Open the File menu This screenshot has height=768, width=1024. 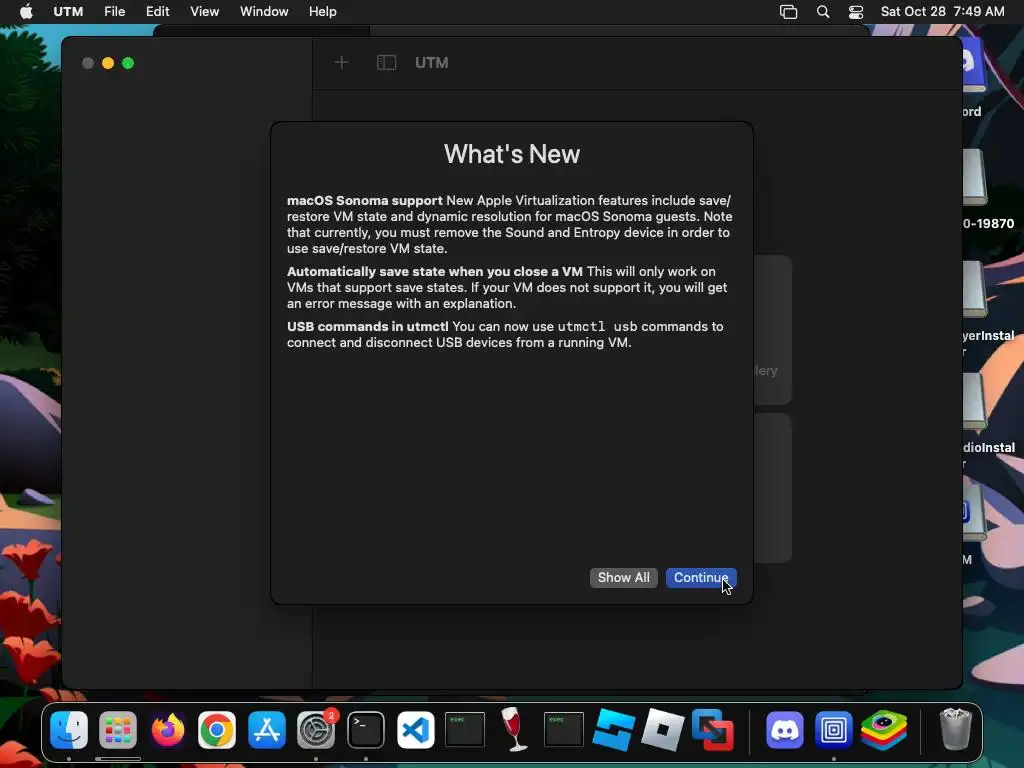(x=114, y=12)
